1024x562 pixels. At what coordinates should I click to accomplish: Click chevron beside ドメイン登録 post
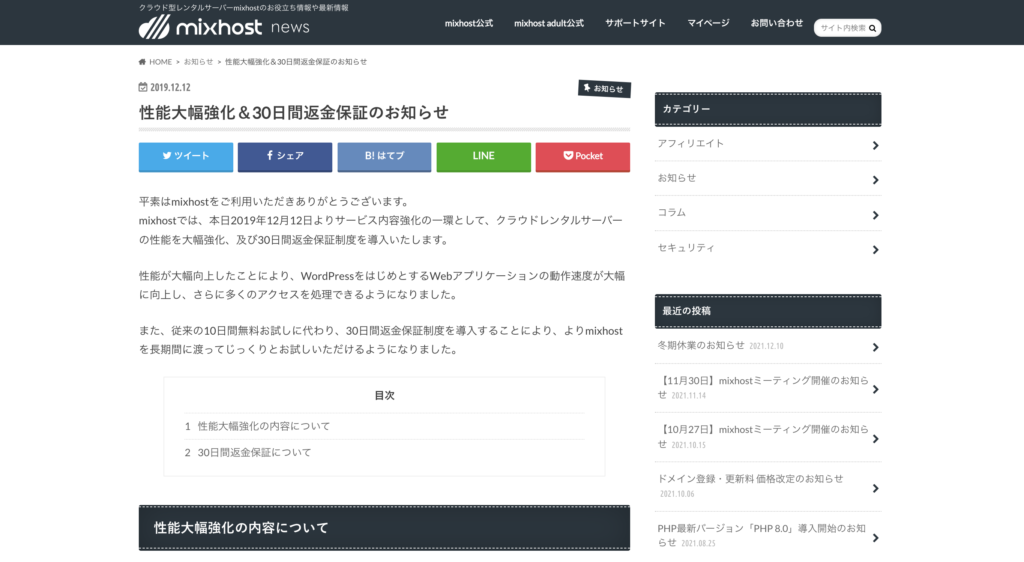[x=875, y=489]
